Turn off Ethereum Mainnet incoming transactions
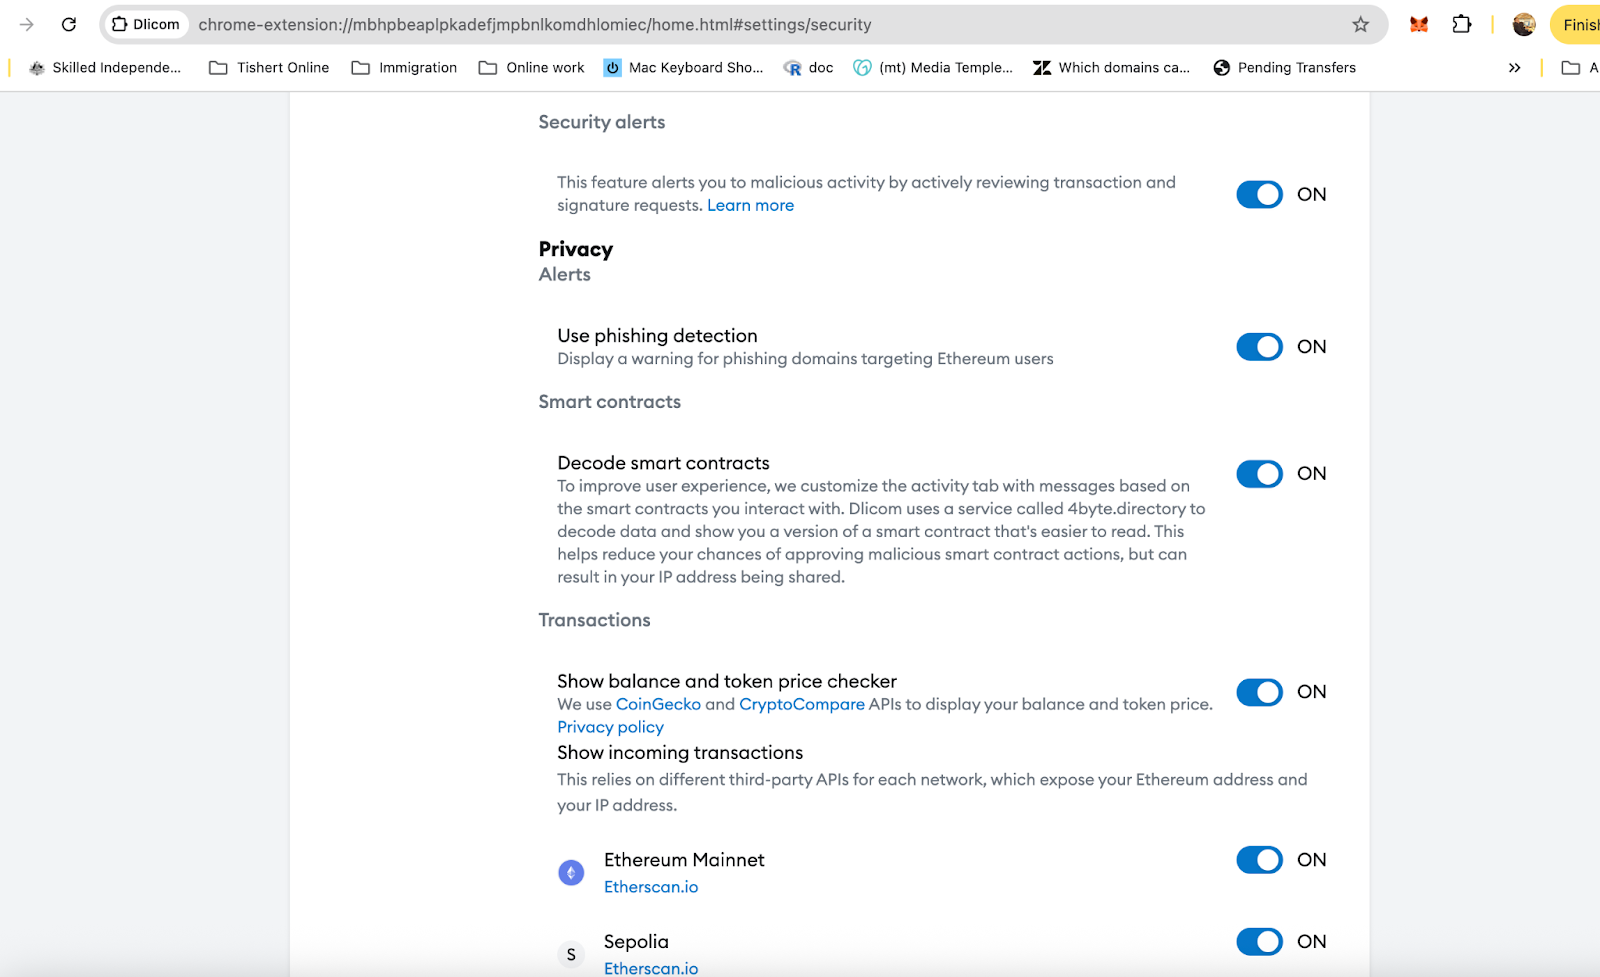The width and height of the screenshot is (1600, 977). (x=1259, y=860)
